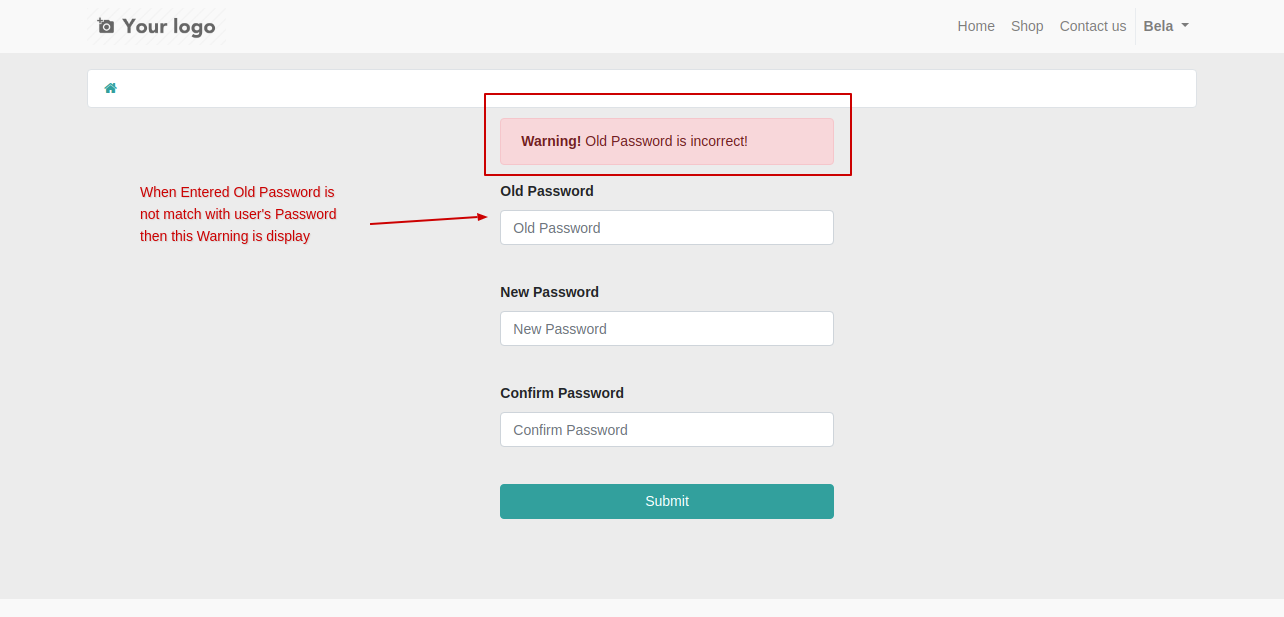Image resolution: width=1284 pixels, height=617 pixels.
Task: Click the red annotation arrow
Action: (428, 220)
